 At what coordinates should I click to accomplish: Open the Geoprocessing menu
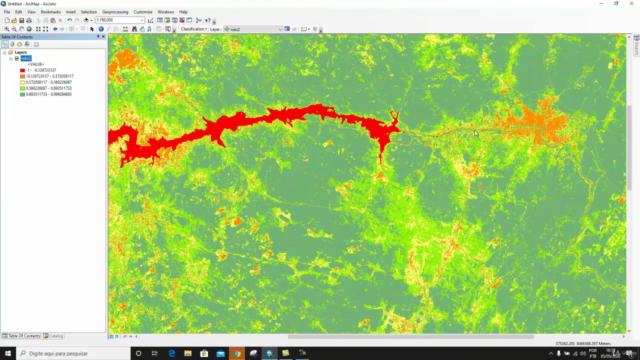coord(115,12)
